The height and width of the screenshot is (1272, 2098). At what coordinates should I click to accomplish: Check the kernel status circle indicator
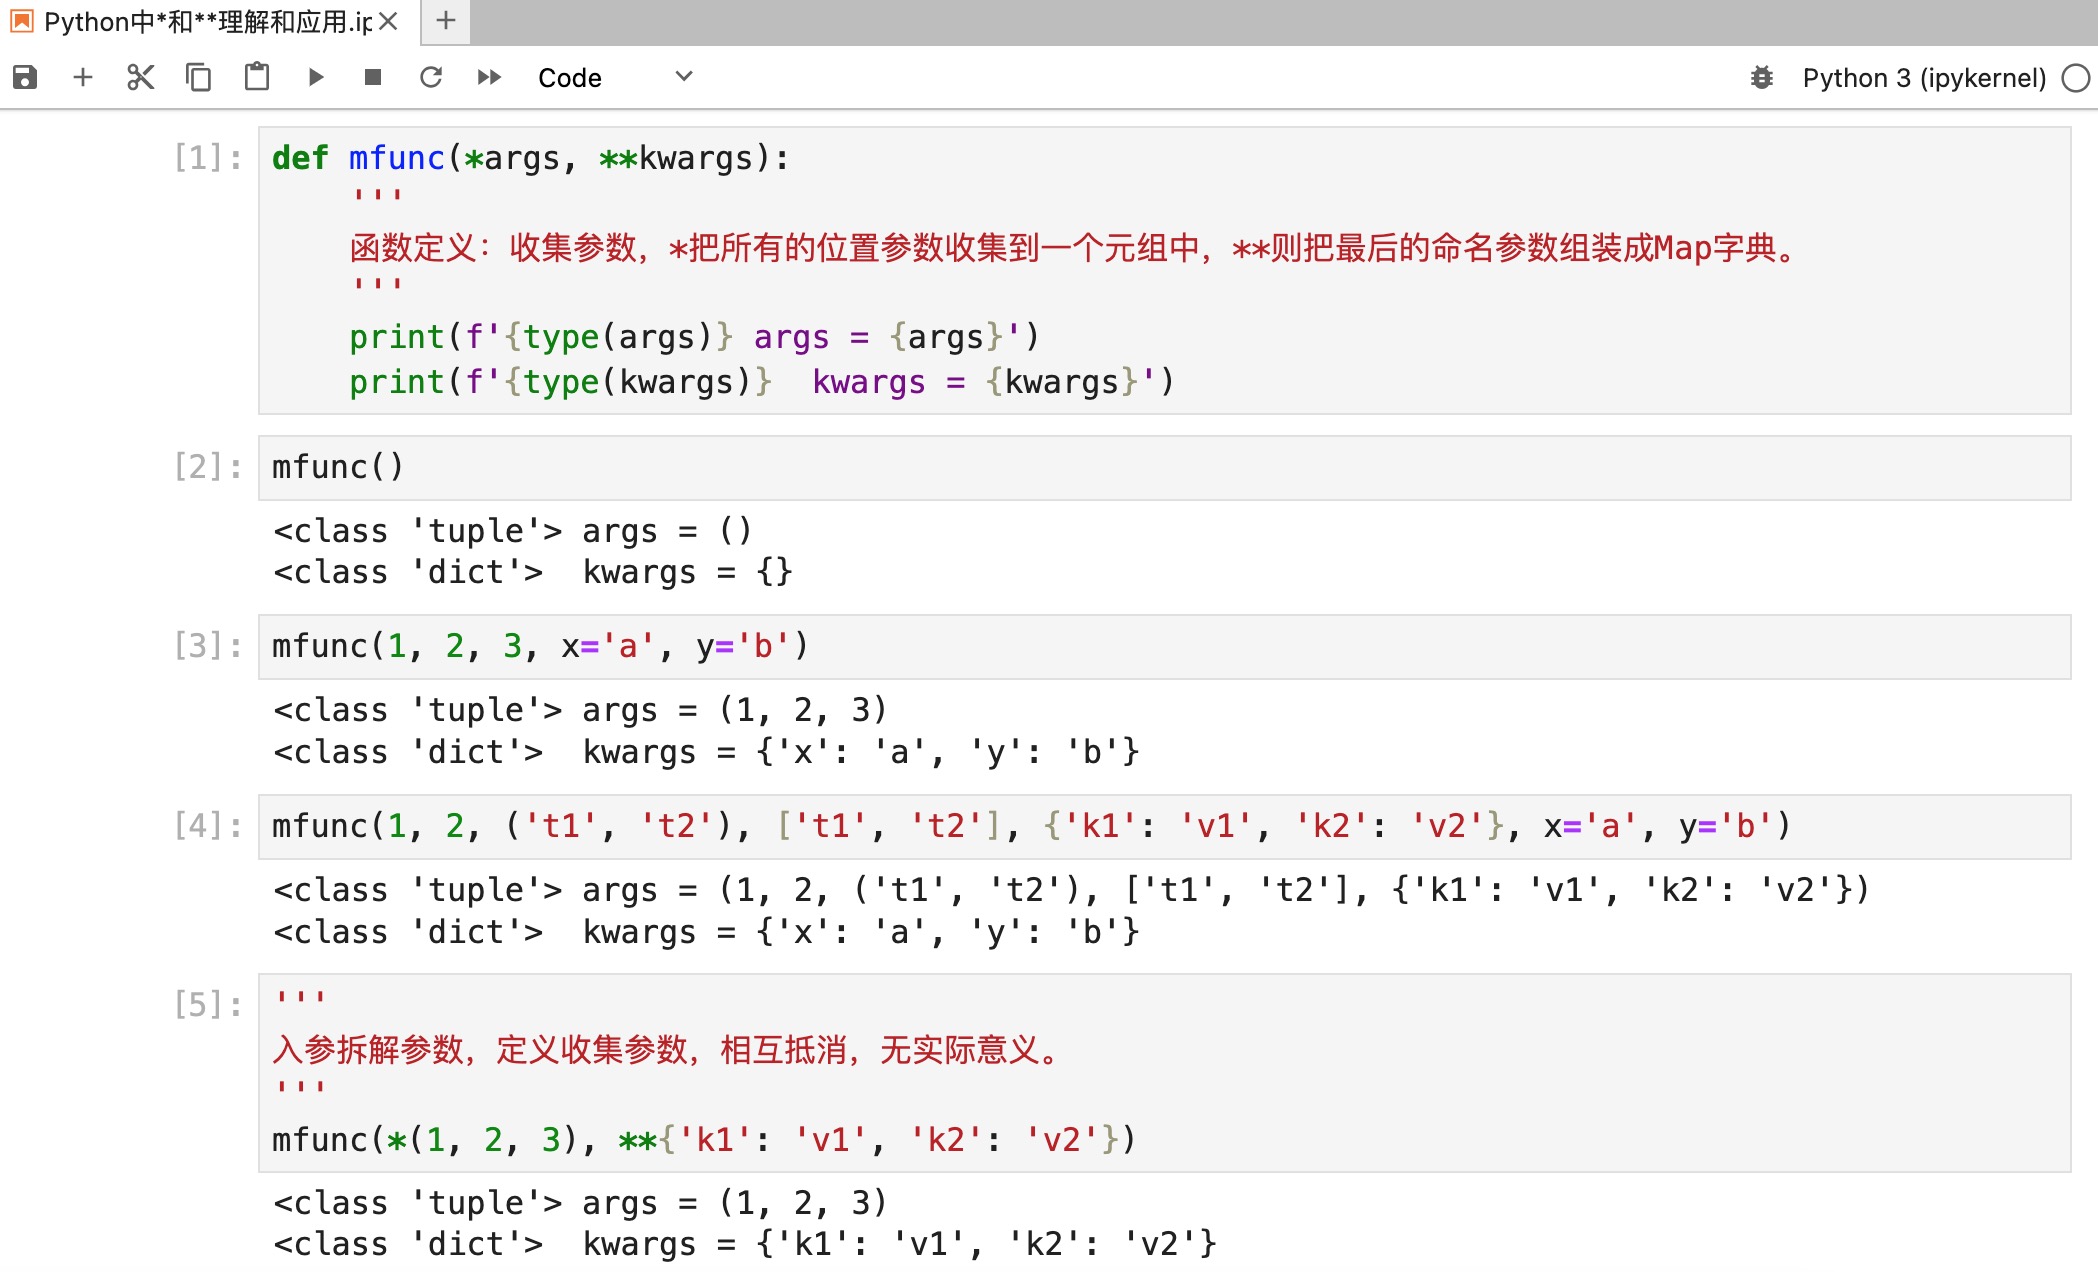click(2076, 78)
